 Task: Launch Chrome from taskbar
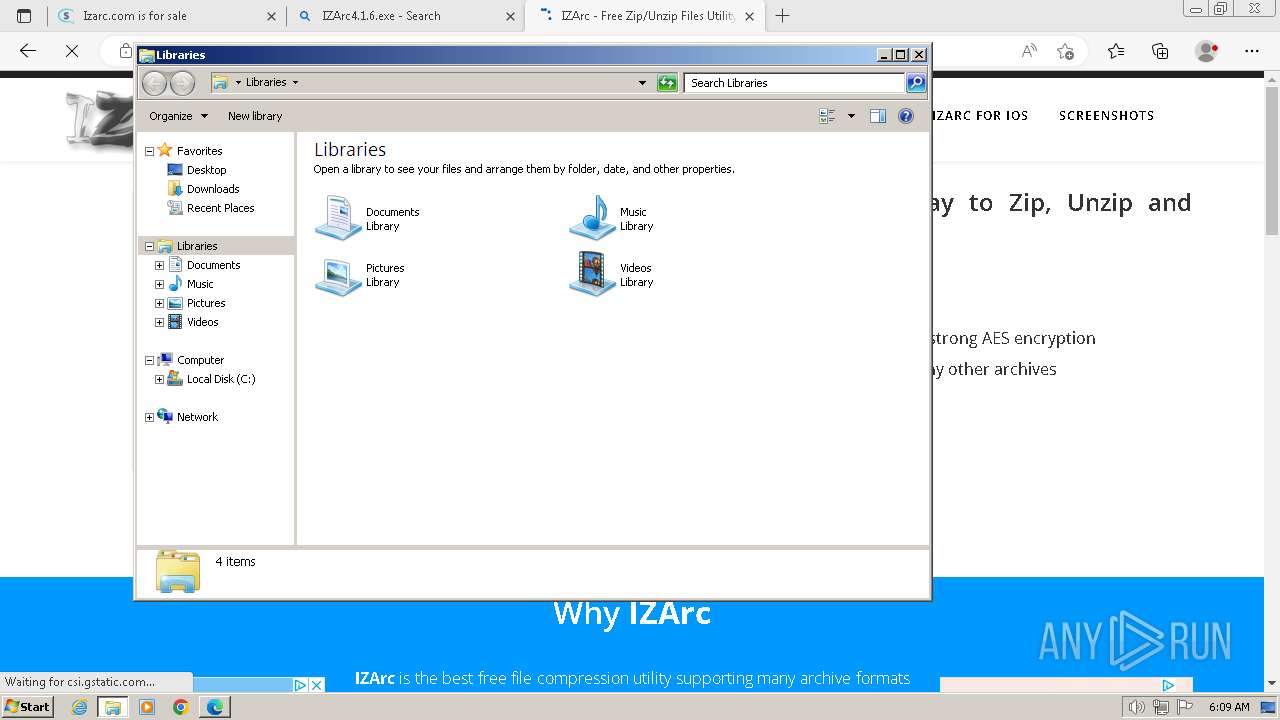[x=181, y=707]
